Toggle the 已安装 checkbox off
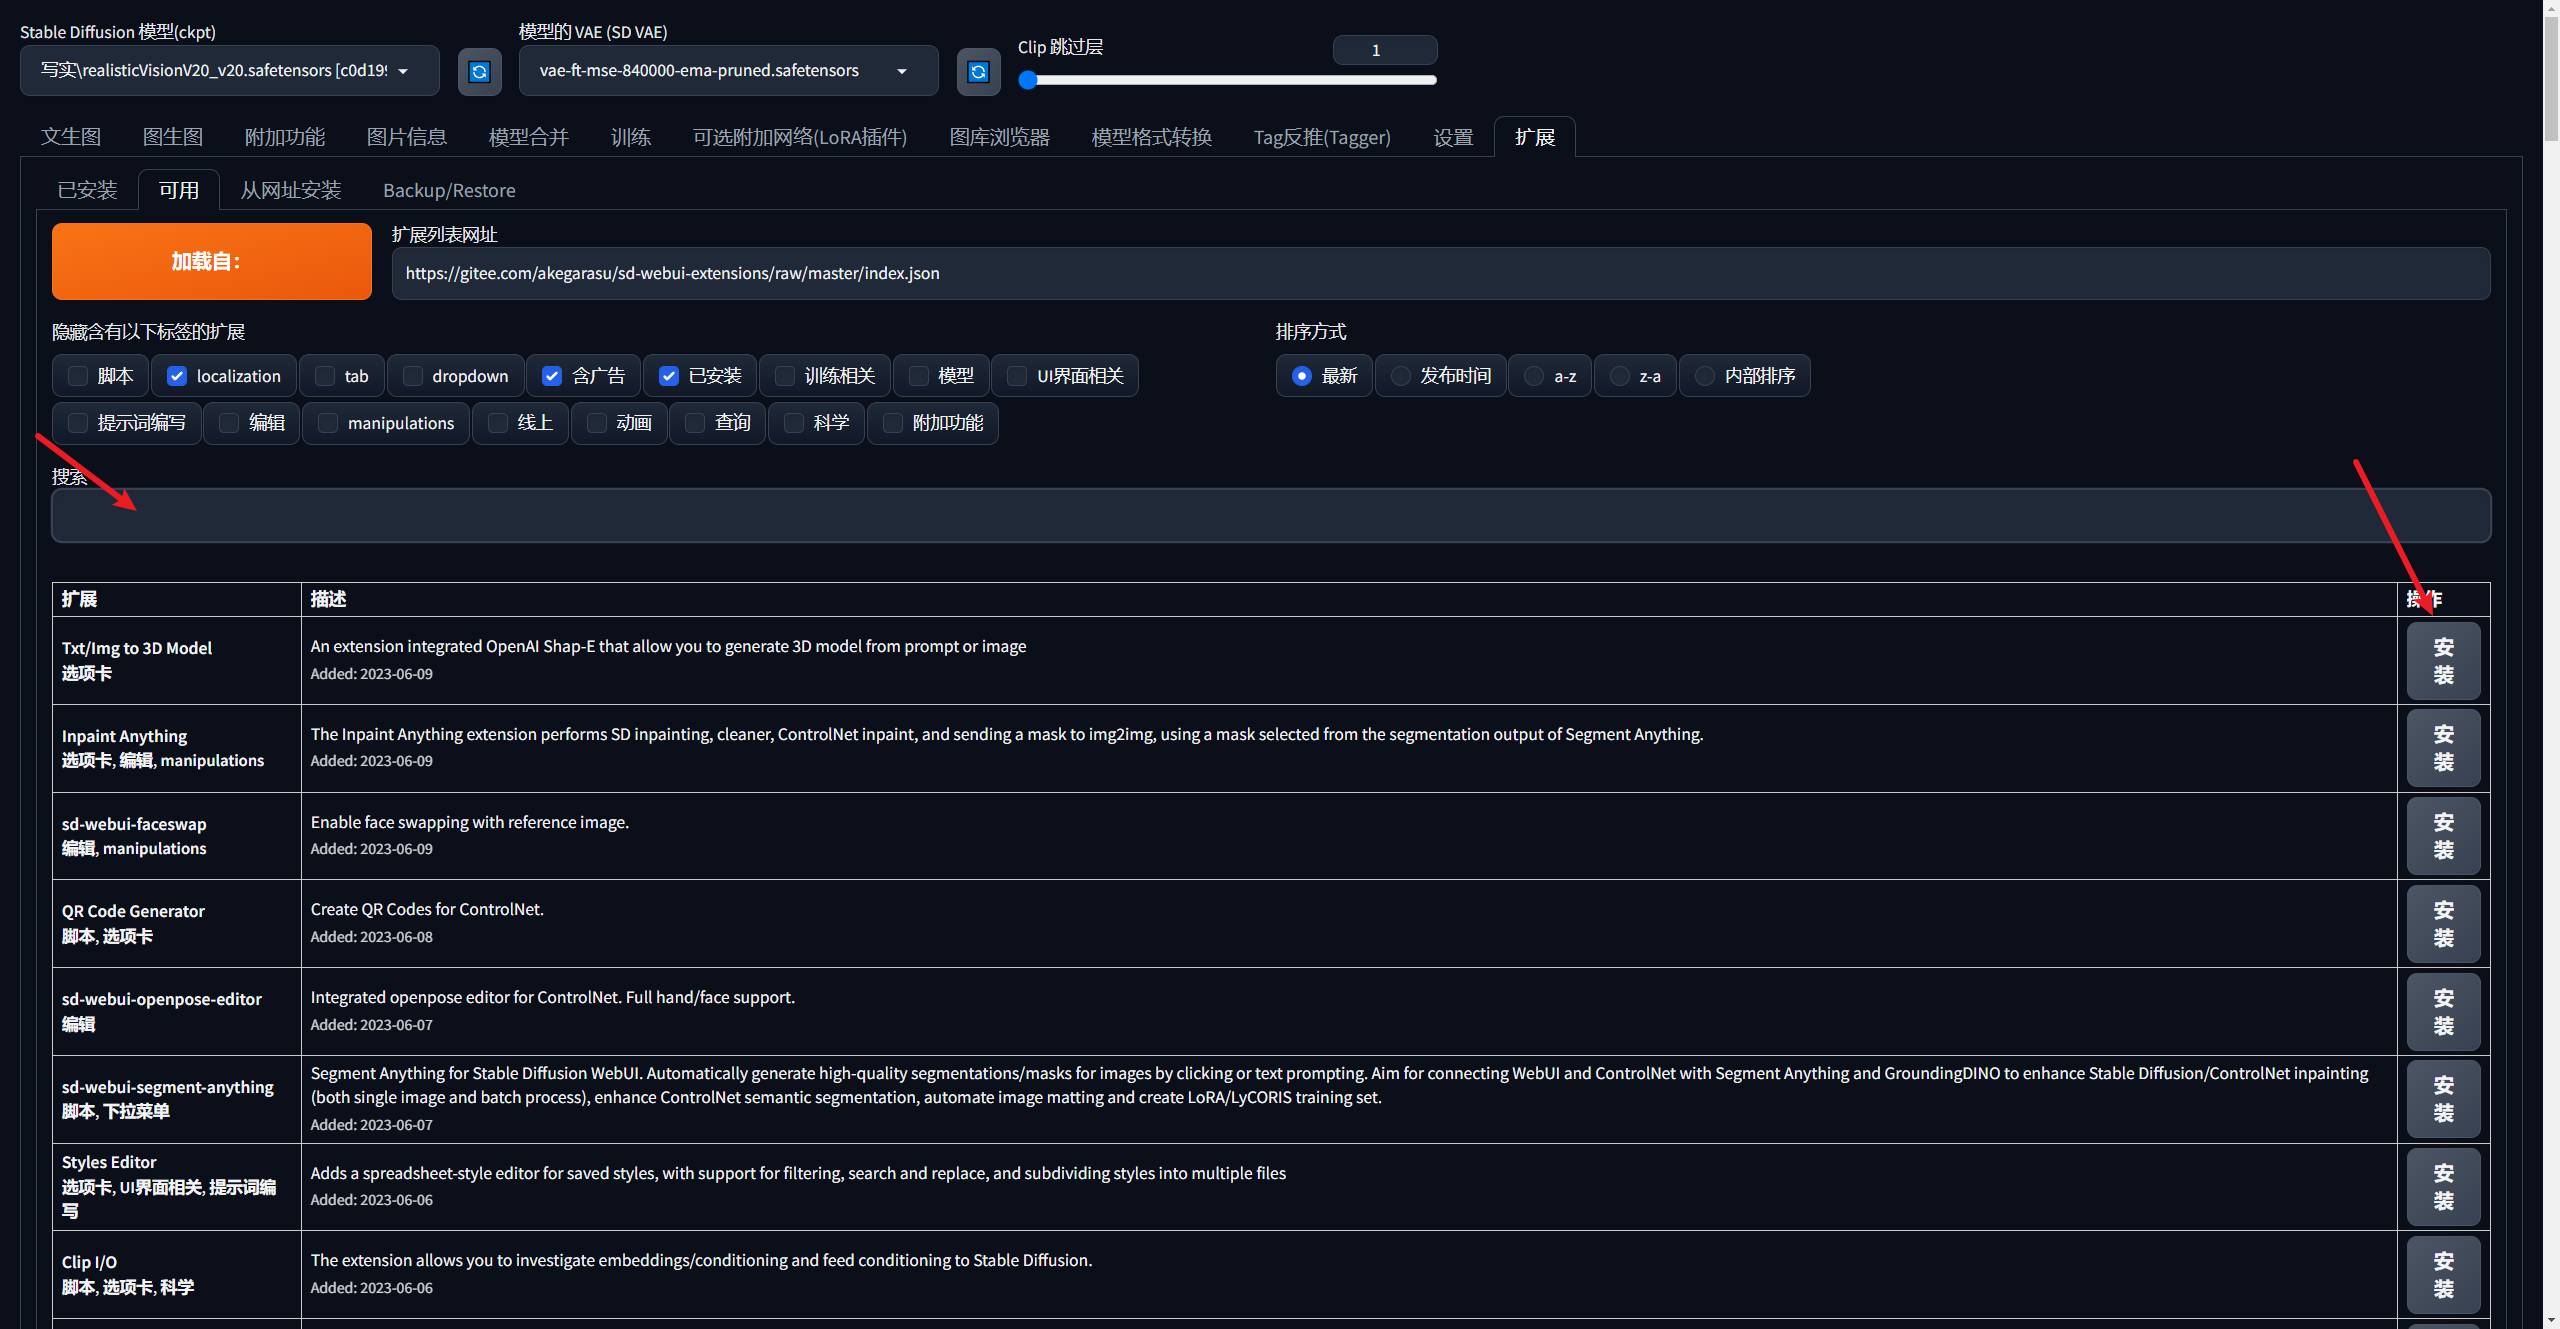The width and height of the screenshot is (2560, 1329). [669, 376]
